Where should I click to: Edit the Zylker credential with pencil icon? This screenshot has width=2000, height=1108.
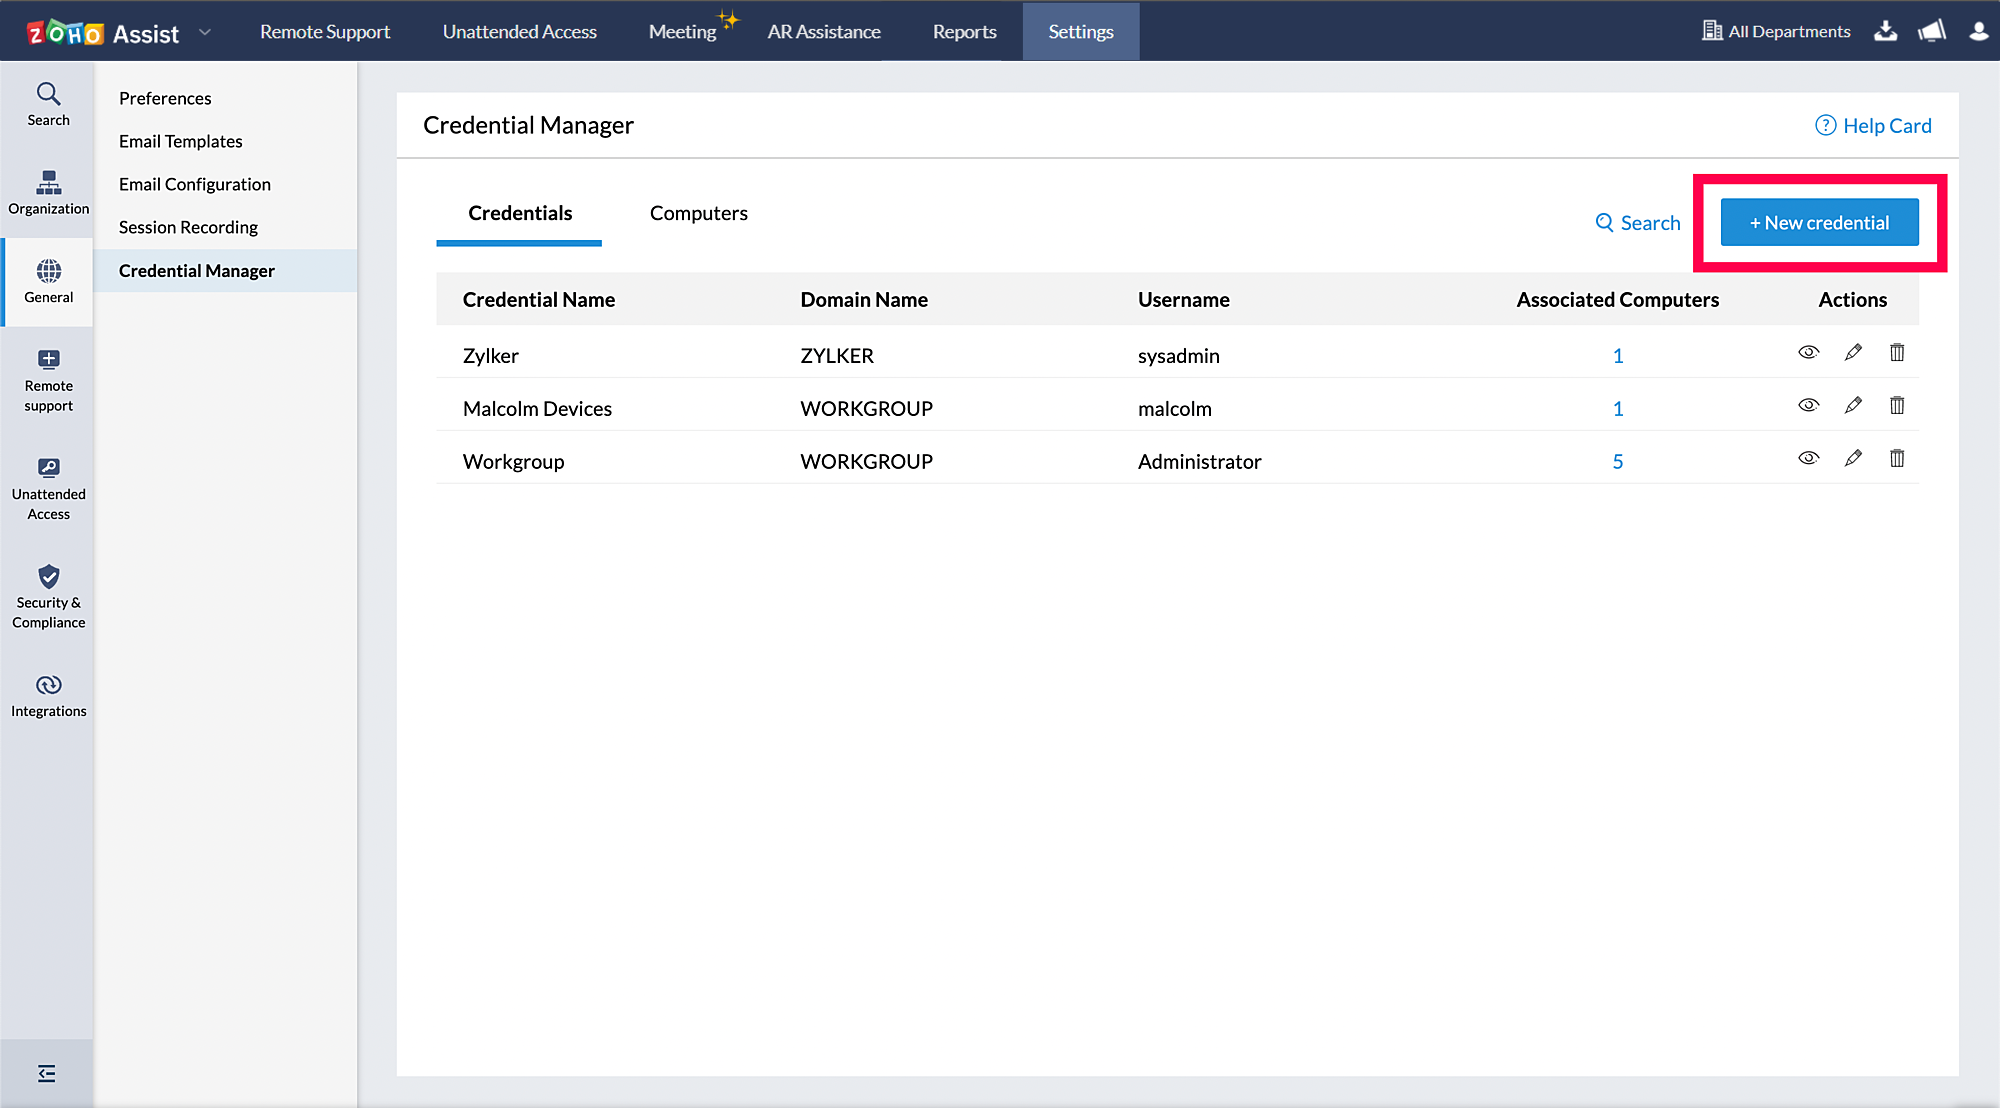(x=1853, y=352)
